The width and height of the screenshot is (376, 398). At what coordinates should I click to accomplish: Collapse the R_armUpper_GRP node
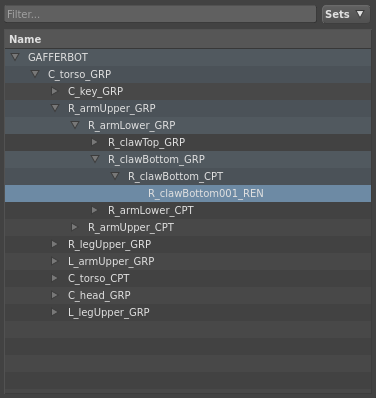(x=55, y=108)
